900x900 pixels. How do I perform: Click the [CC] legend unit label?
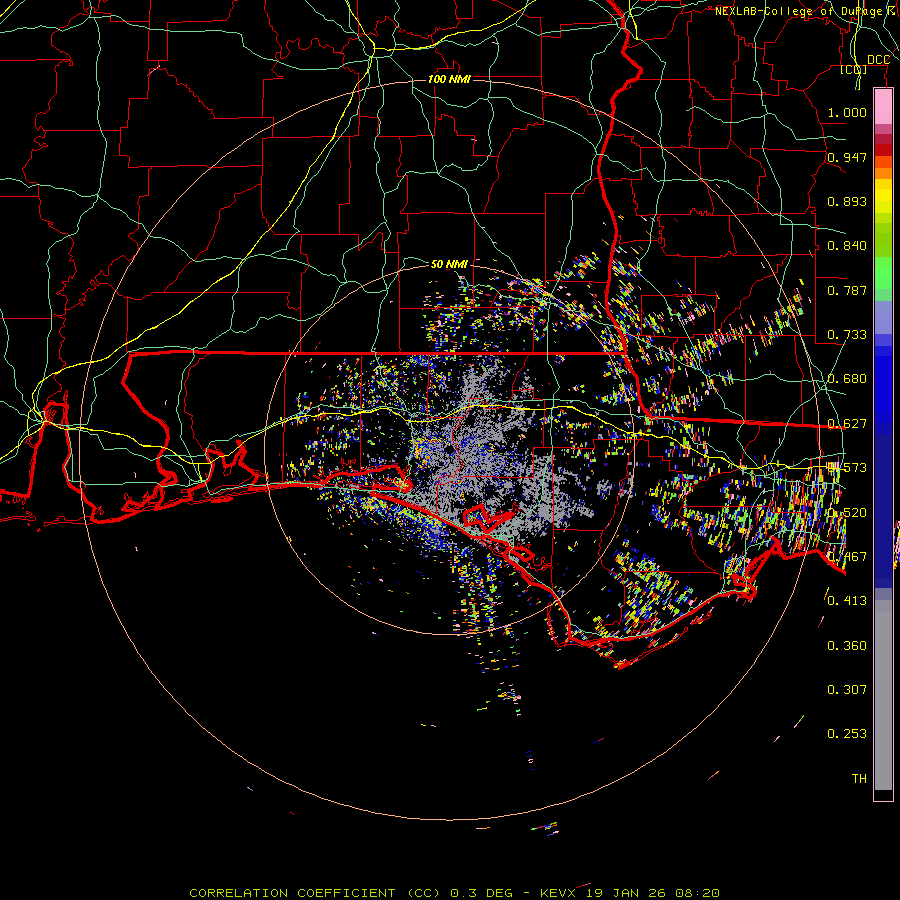[854, 69]
